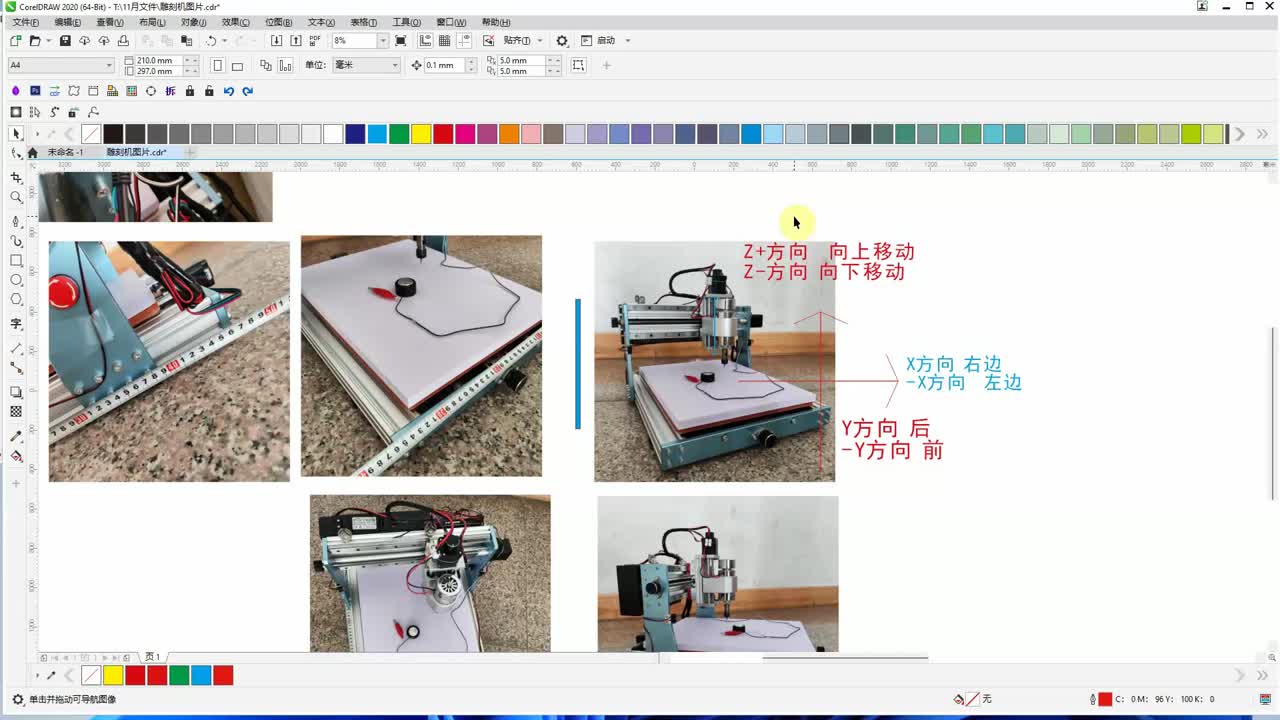The width and height of the screenshot is (1280, 720).
Task: Pick the yellow swatch in the top palette
Action: (x=421, y=134)
